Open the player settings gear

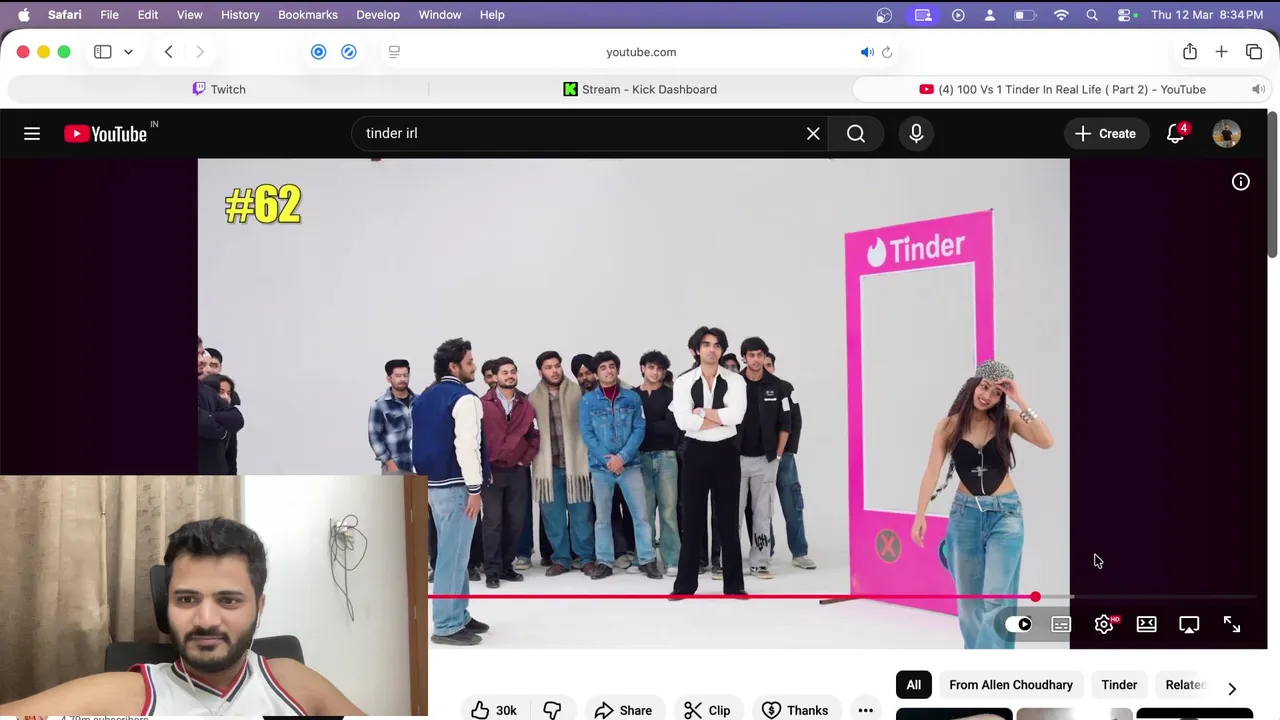(1104, 624)
